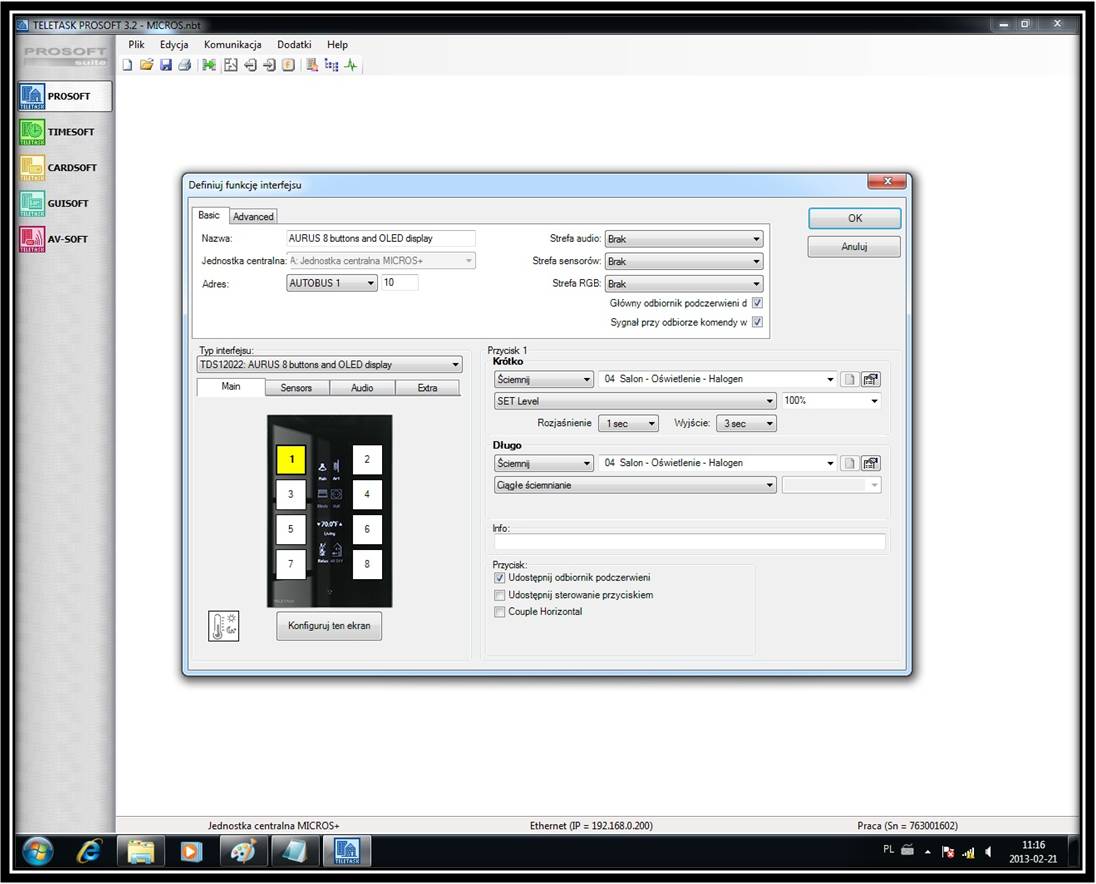The height and width of the screenshot is (884, 1096).
Task: Click the Anuluj button
Action: point(853,247)
